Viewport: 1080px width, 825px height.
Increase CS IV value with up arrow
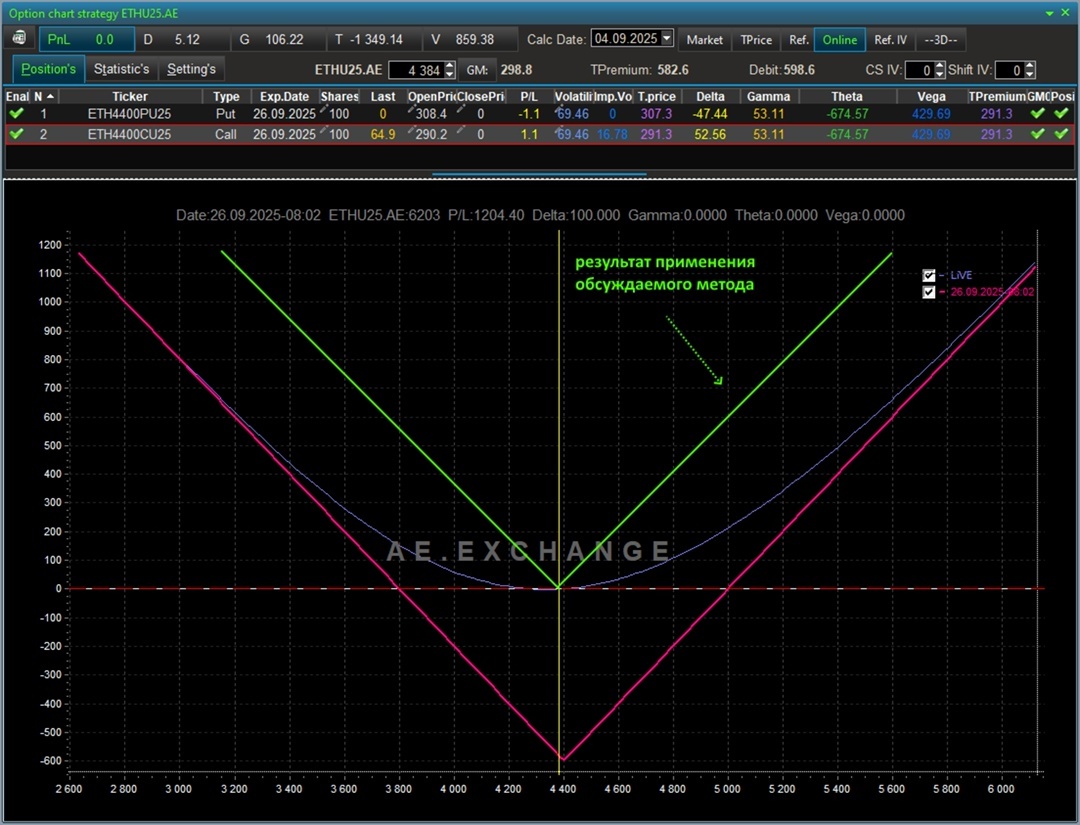[x=939, y=65]
